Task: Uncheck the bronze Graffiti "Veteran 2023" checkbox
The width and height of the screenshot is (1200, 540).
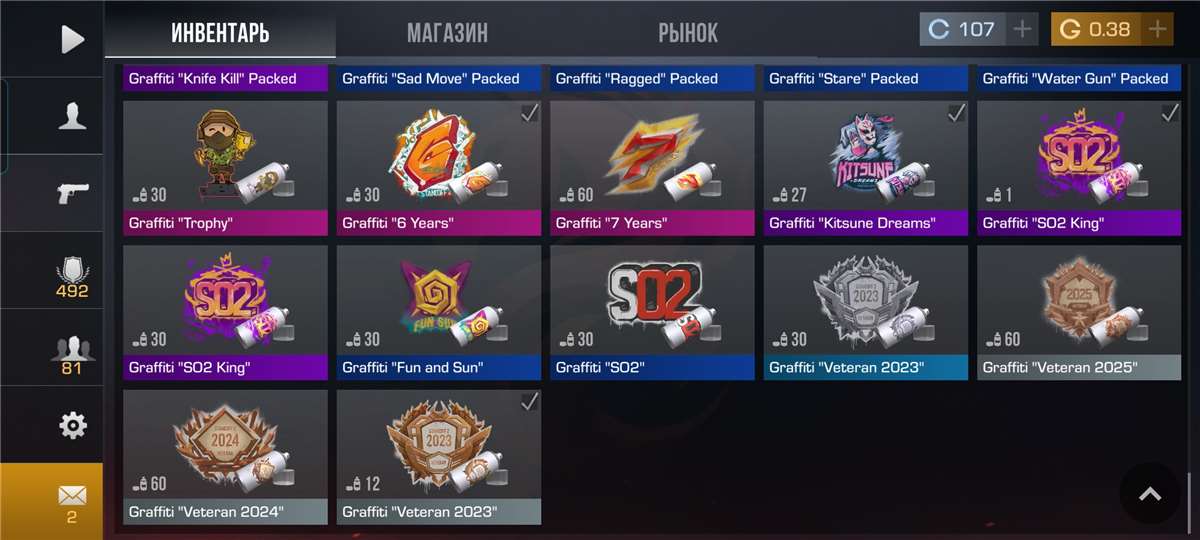Action: (530, 402)
